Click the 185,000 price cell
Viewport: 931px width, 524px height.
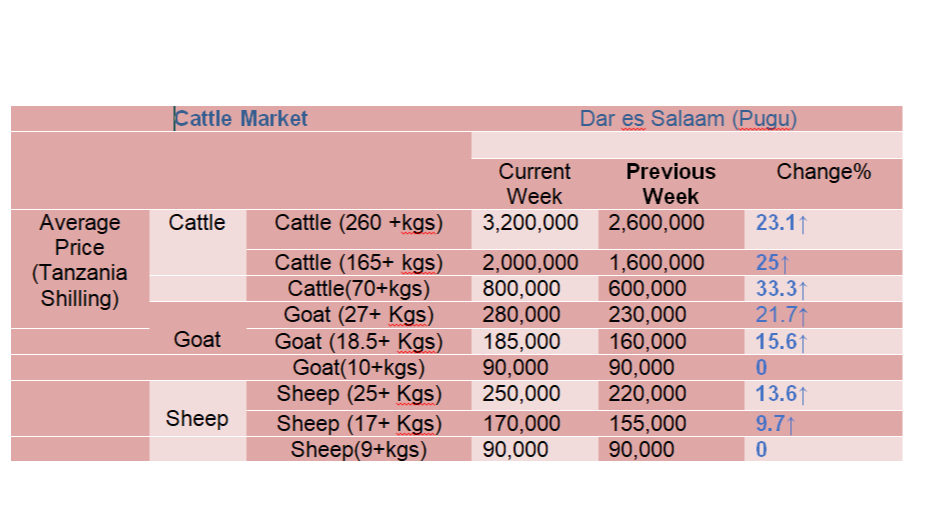pyautogui.click(x=521, y=341)
